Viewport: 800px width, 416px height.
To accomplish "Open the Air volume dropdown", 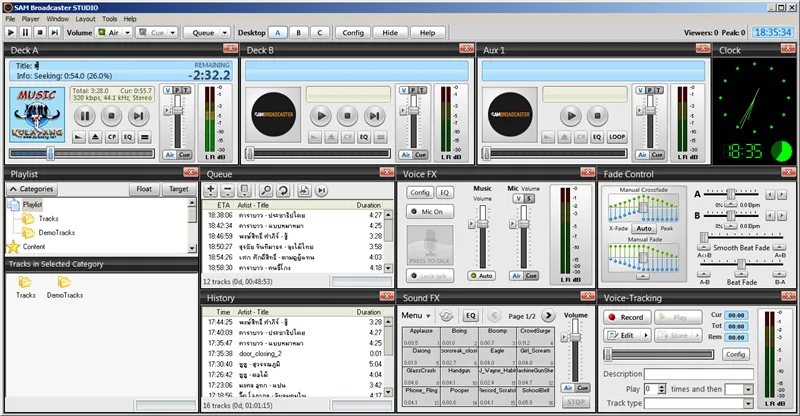I will 128,32.
